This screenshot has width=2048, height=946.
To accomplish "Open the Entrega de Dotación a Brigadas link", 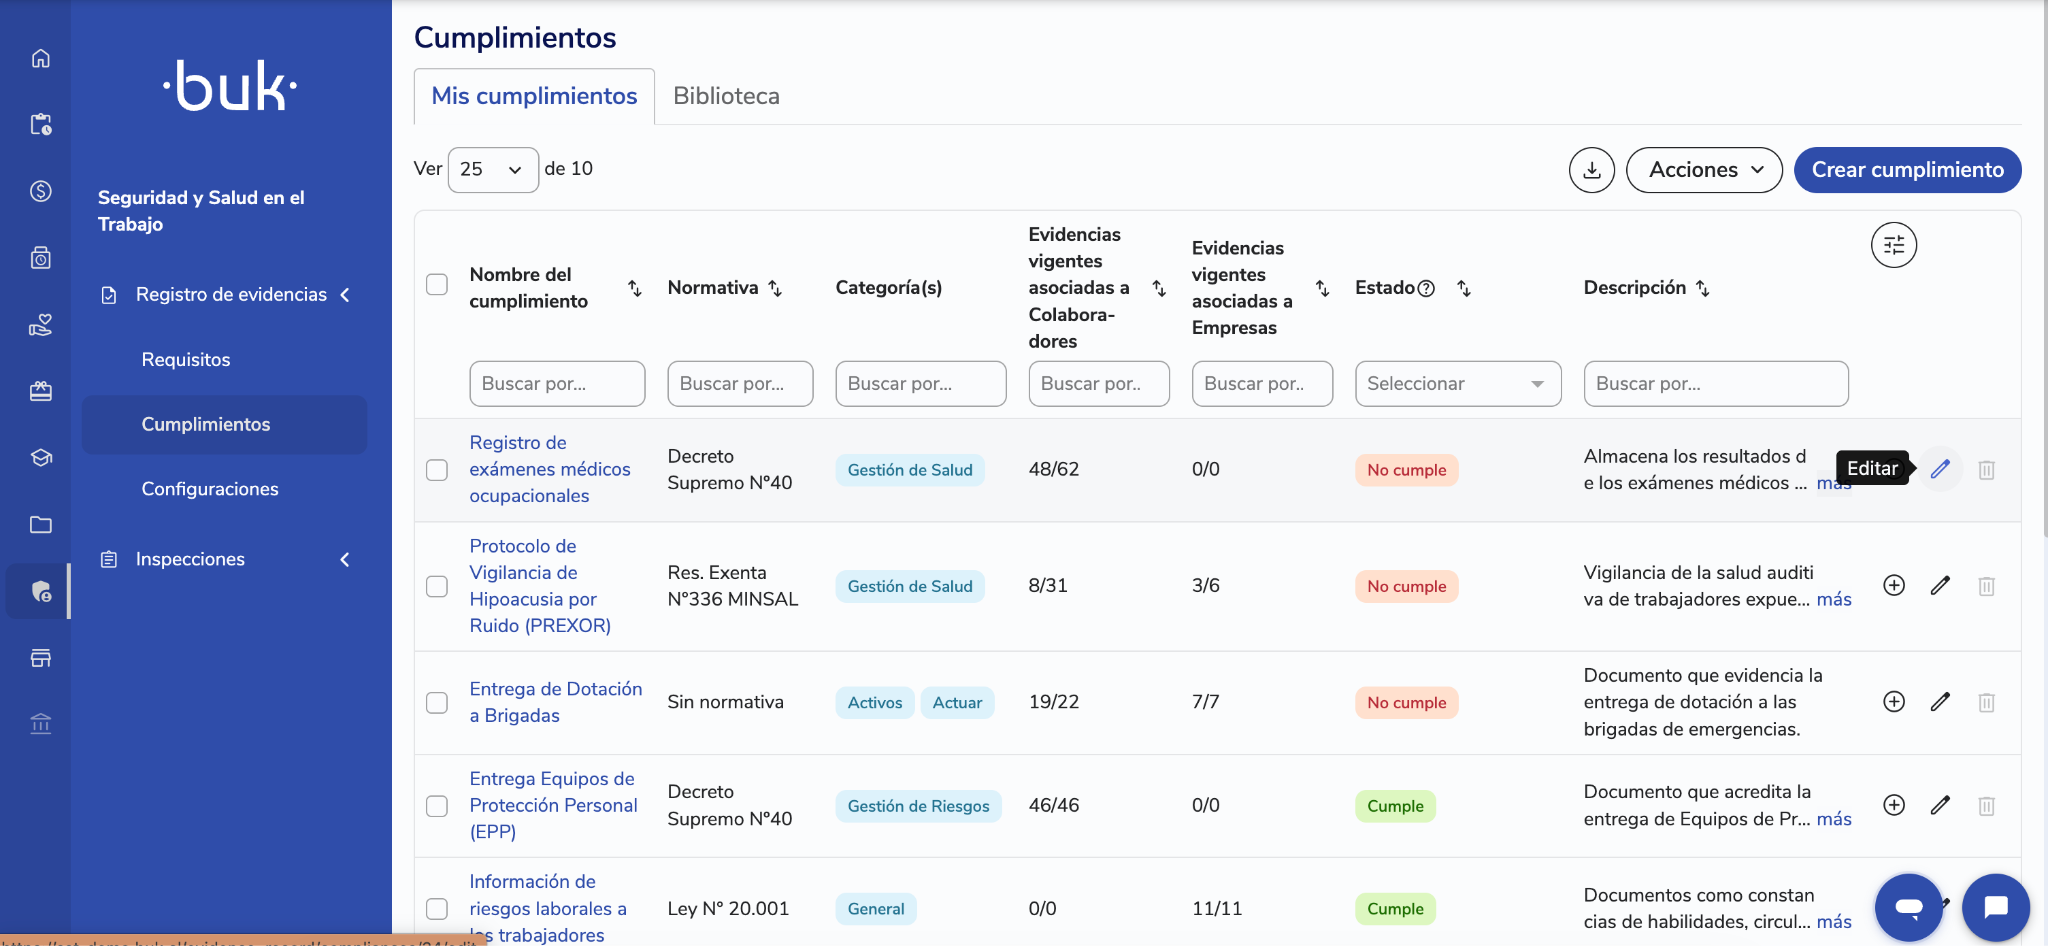I will 556,702.
